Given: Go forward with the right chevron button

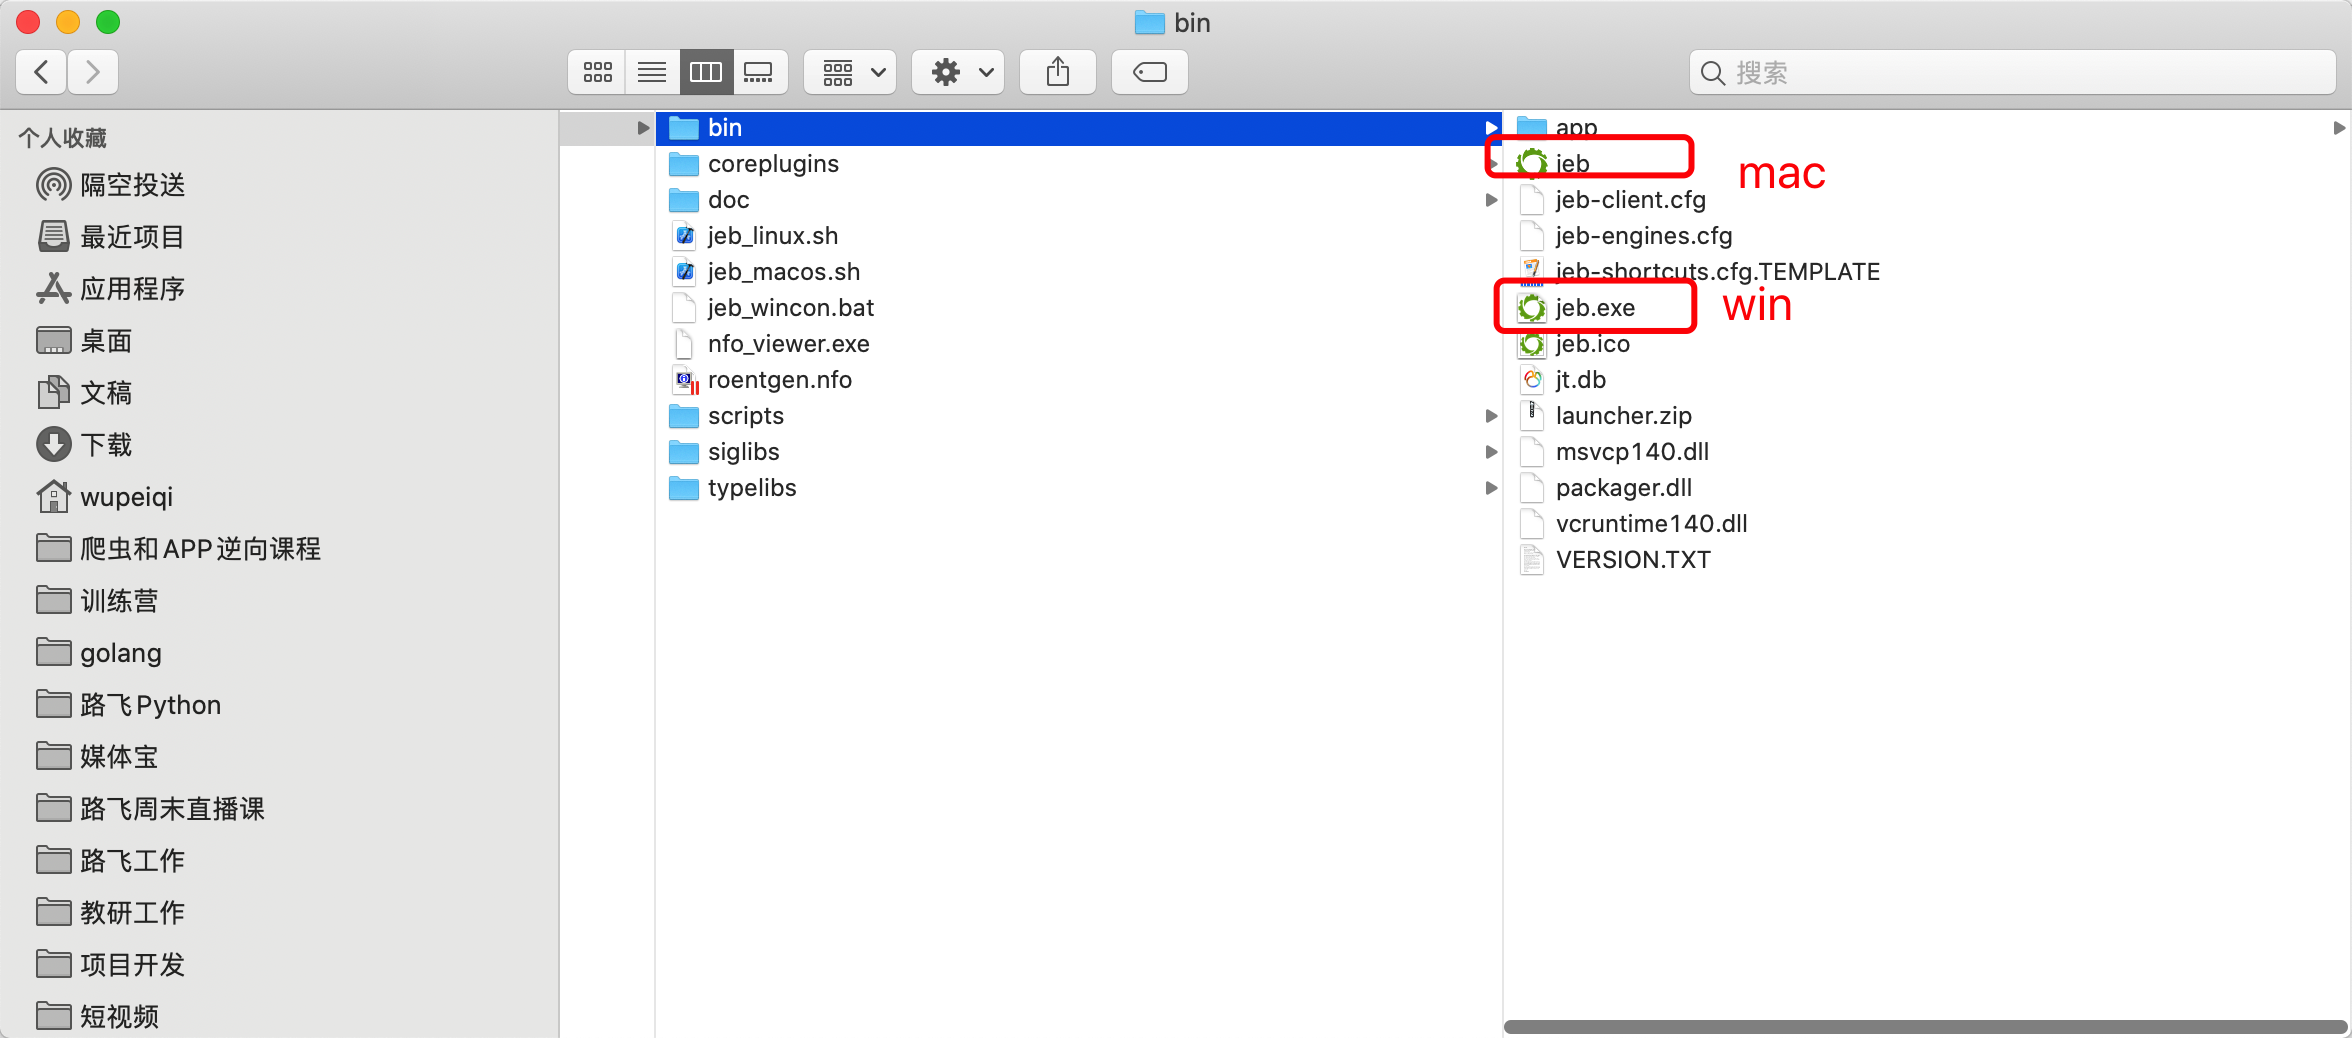Looking at the screenshot, I should tap(93, 72).
